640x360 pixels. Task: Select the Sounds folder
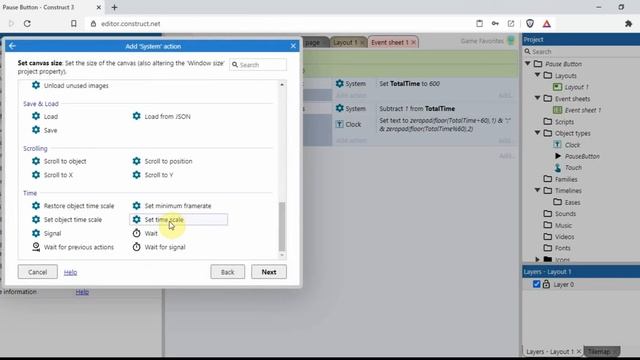coord(560,213)
